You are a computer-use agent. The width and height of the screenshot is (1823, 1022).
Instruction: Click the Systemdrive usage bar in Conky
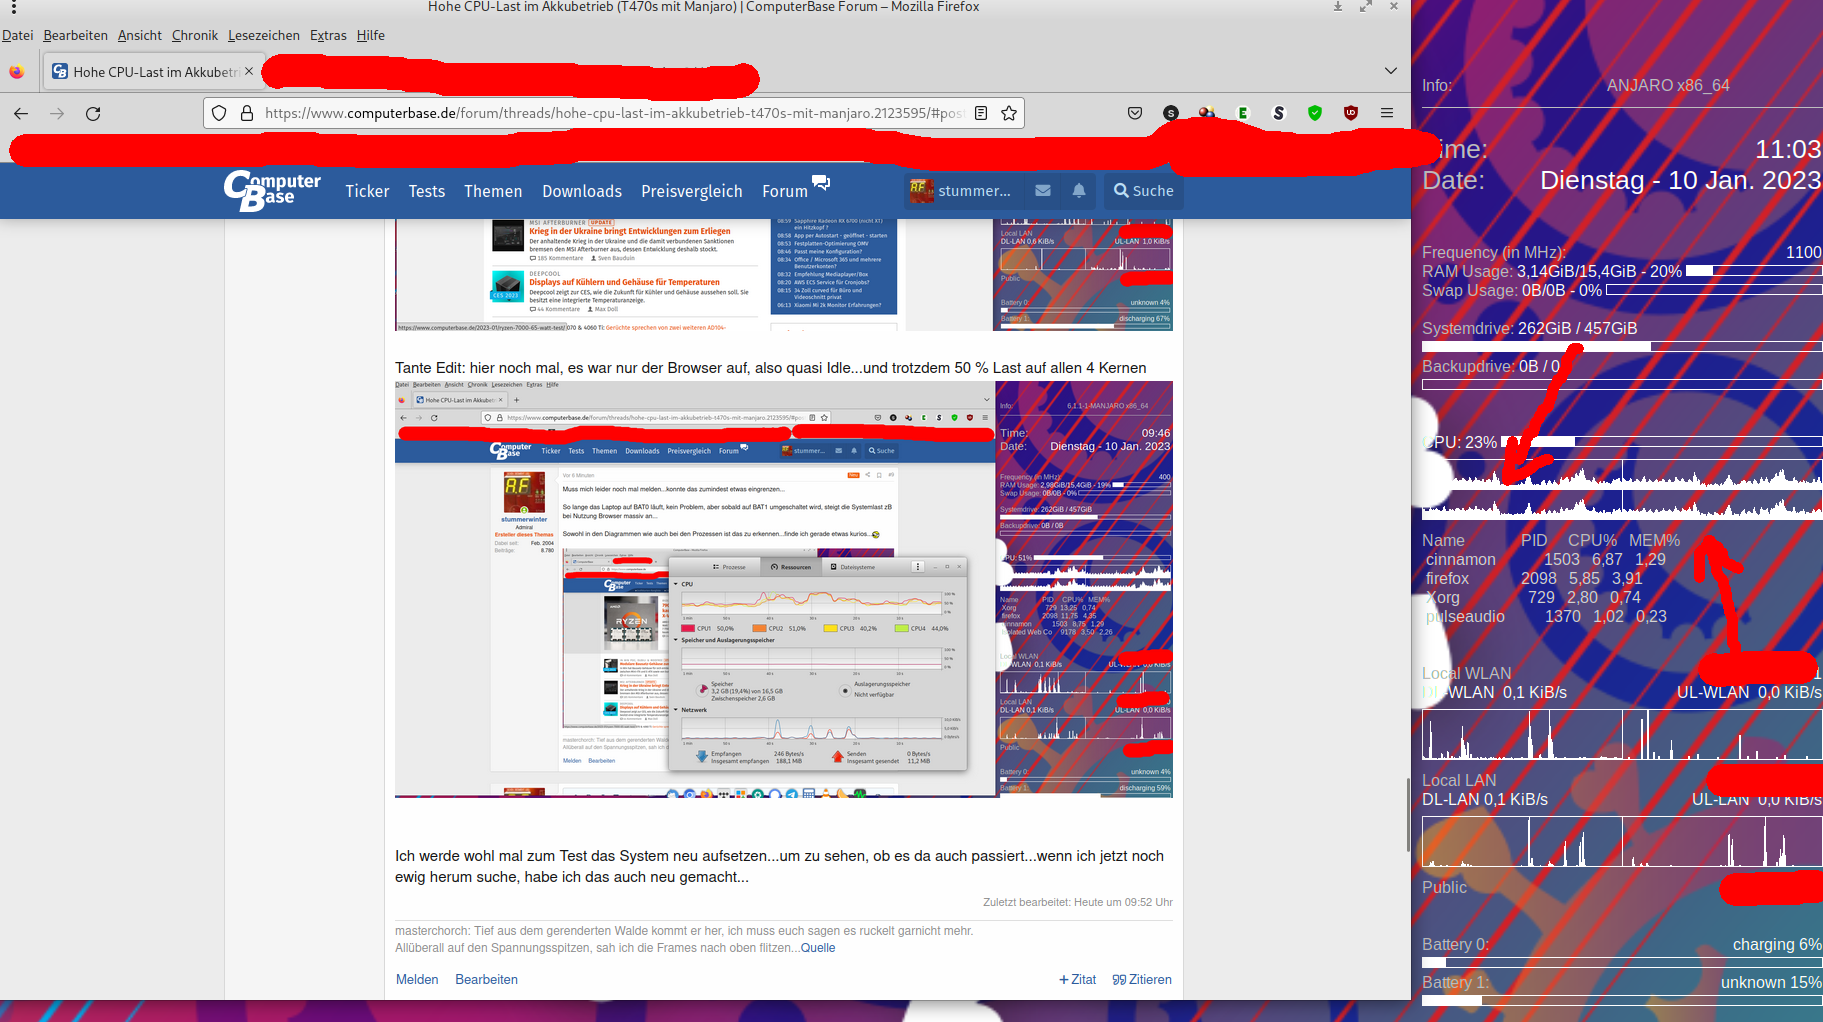tap(1621, 346)
